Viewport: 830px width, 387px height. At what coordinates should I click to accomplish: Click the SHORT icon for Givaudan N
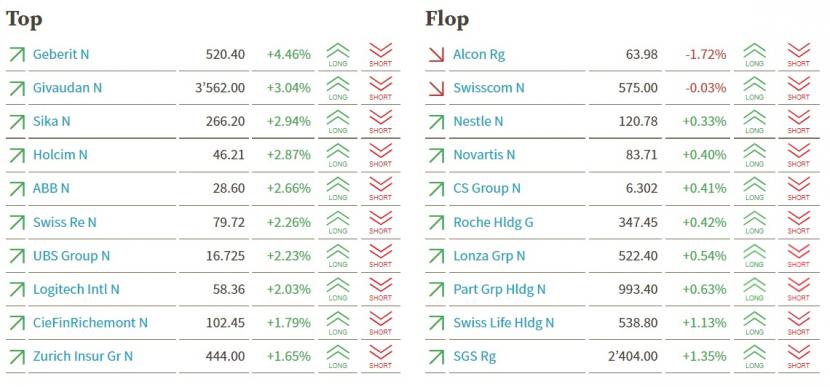click(380, 87)
